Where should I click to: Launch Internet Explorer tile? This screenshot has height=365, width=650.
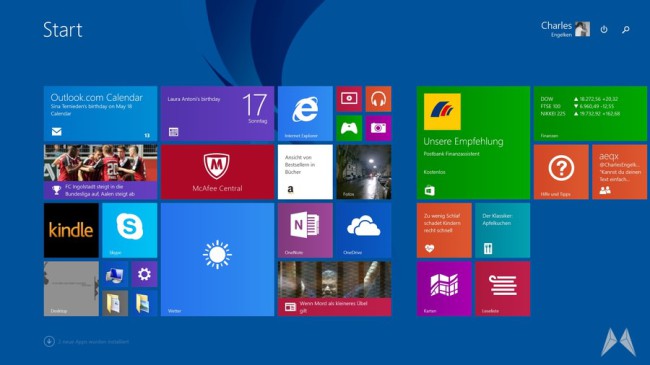click(x=305, y=114)
